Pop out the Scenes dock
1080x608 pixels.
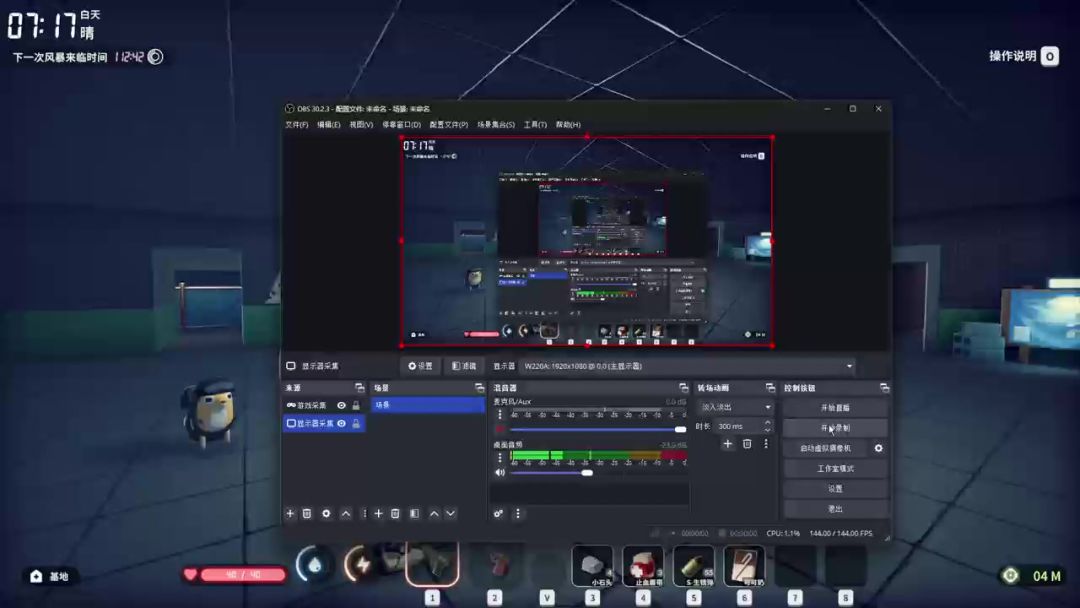(479, 388)
